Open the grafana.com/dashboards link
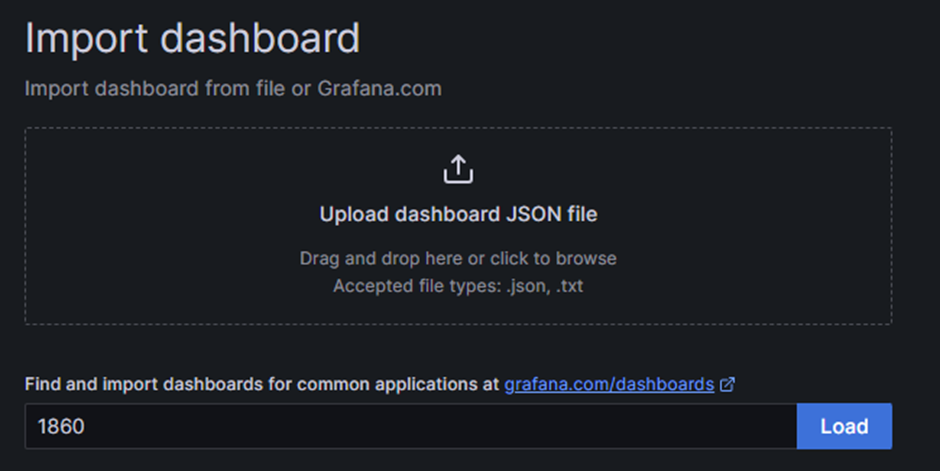This screenshot has height=471, width=940. click(609, 384)
